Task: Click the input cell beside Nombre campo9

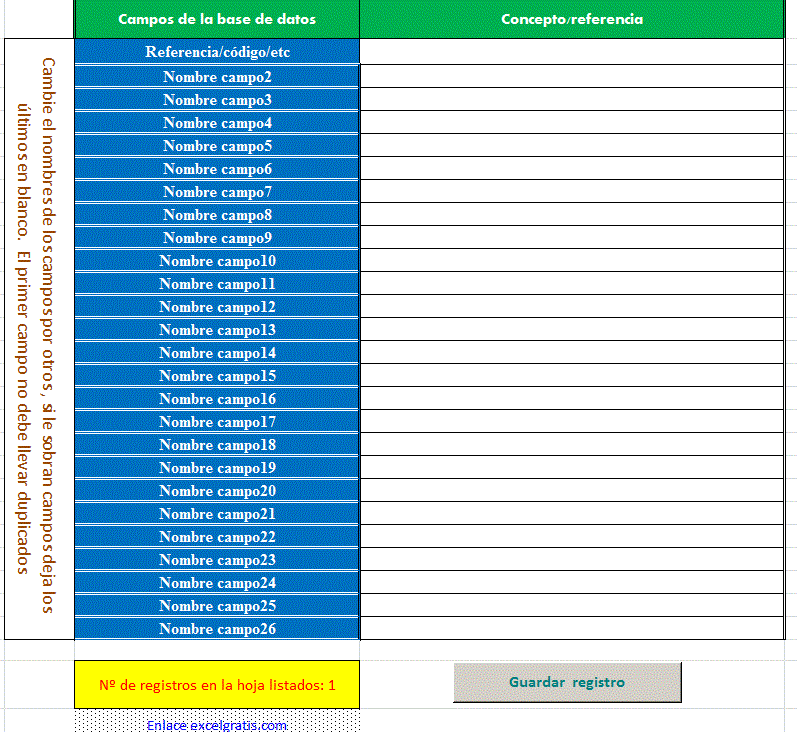Action: point(572,237)
